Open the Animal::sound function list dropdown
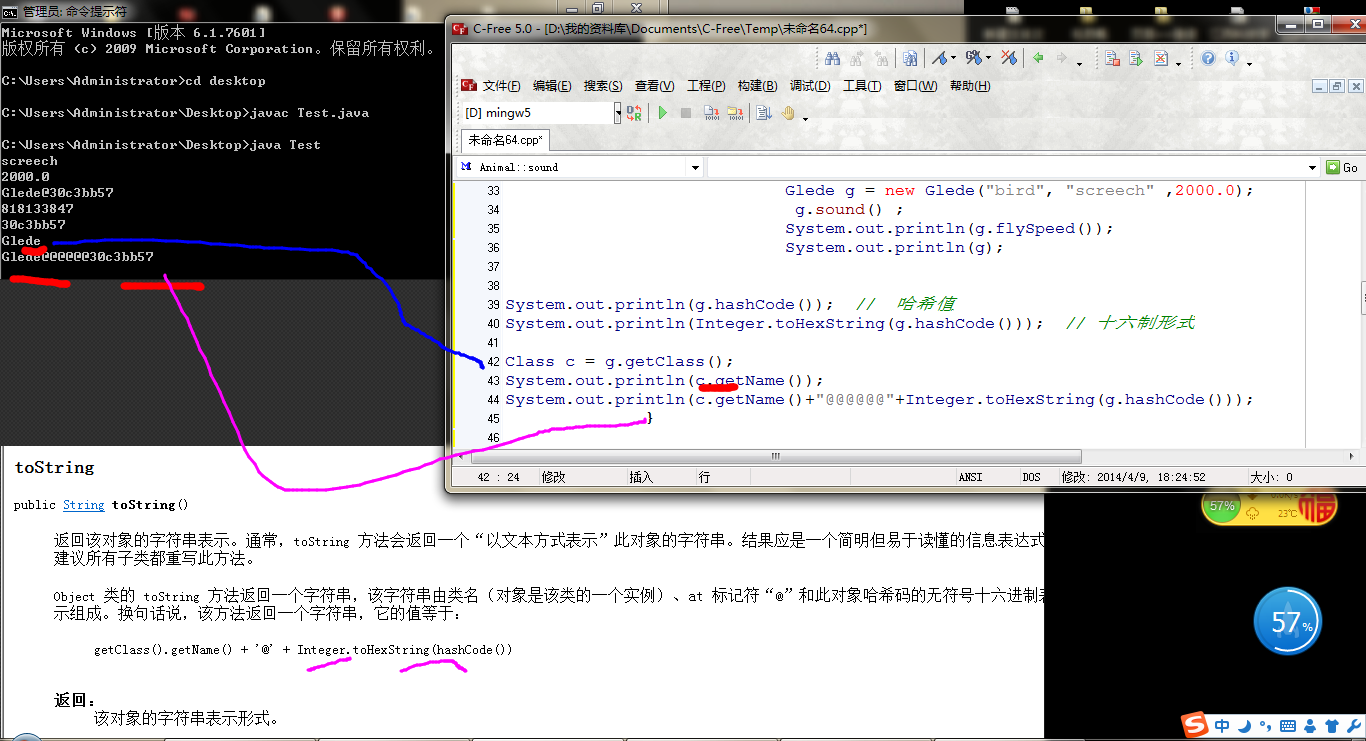 (694, 167)
